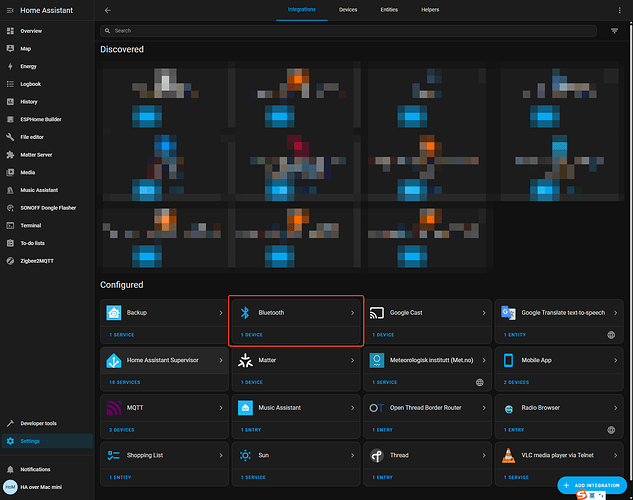This screenshot has height=500, width=633.
Task: Click the Media sidebar icon
Action: coord(10,172)
